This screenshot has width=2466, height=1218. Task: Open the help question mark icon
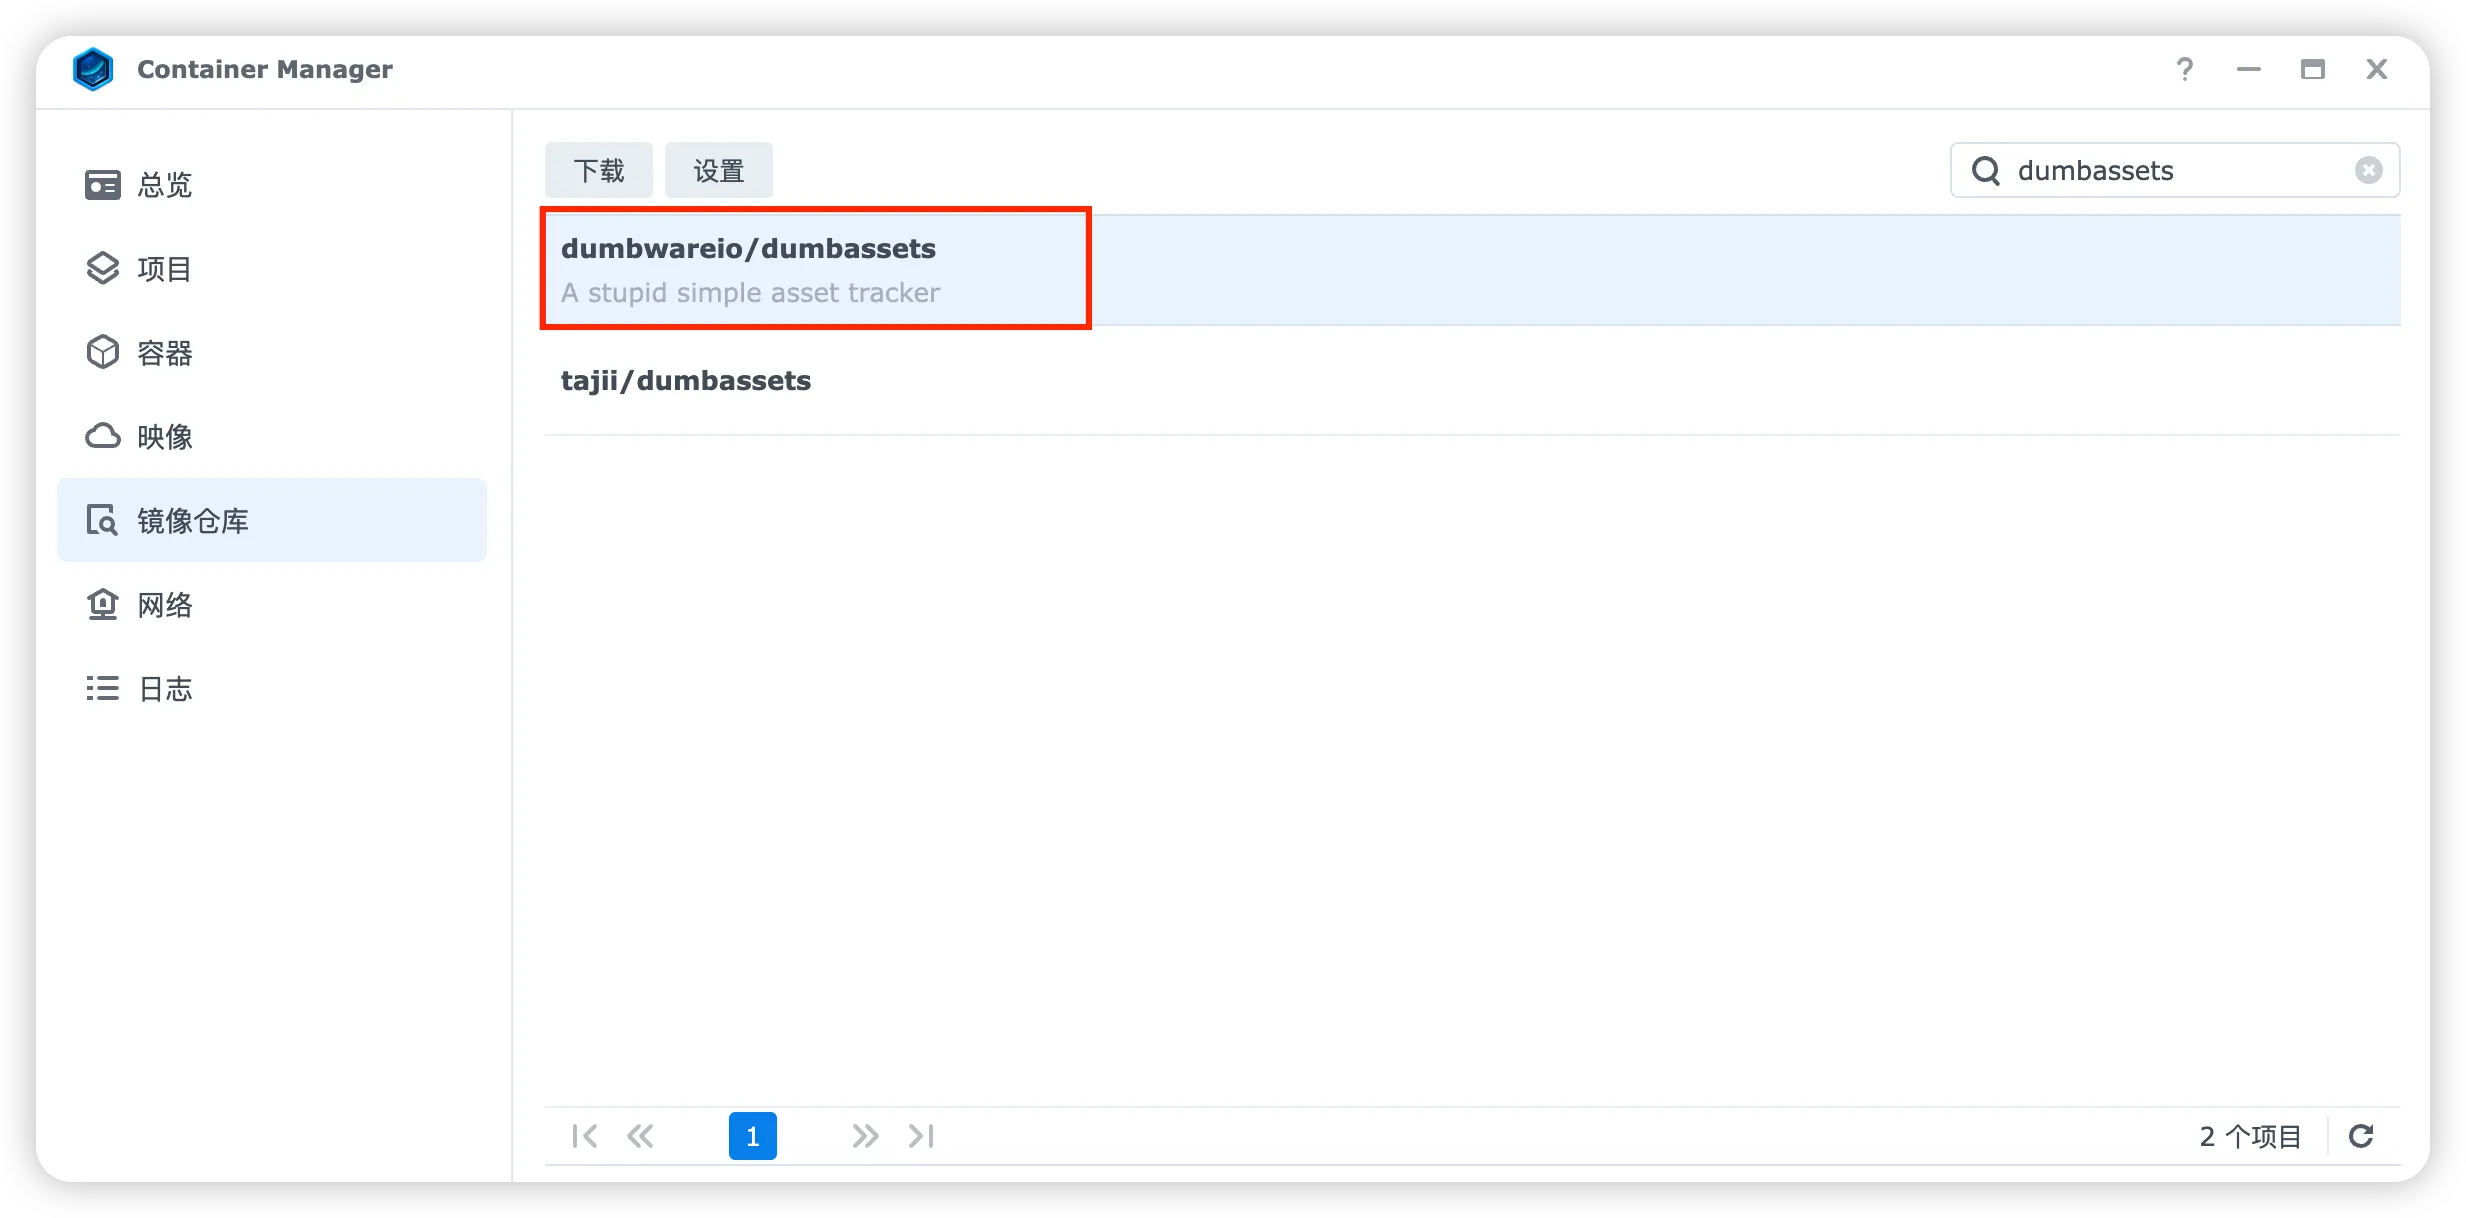tap(2185, 69)
